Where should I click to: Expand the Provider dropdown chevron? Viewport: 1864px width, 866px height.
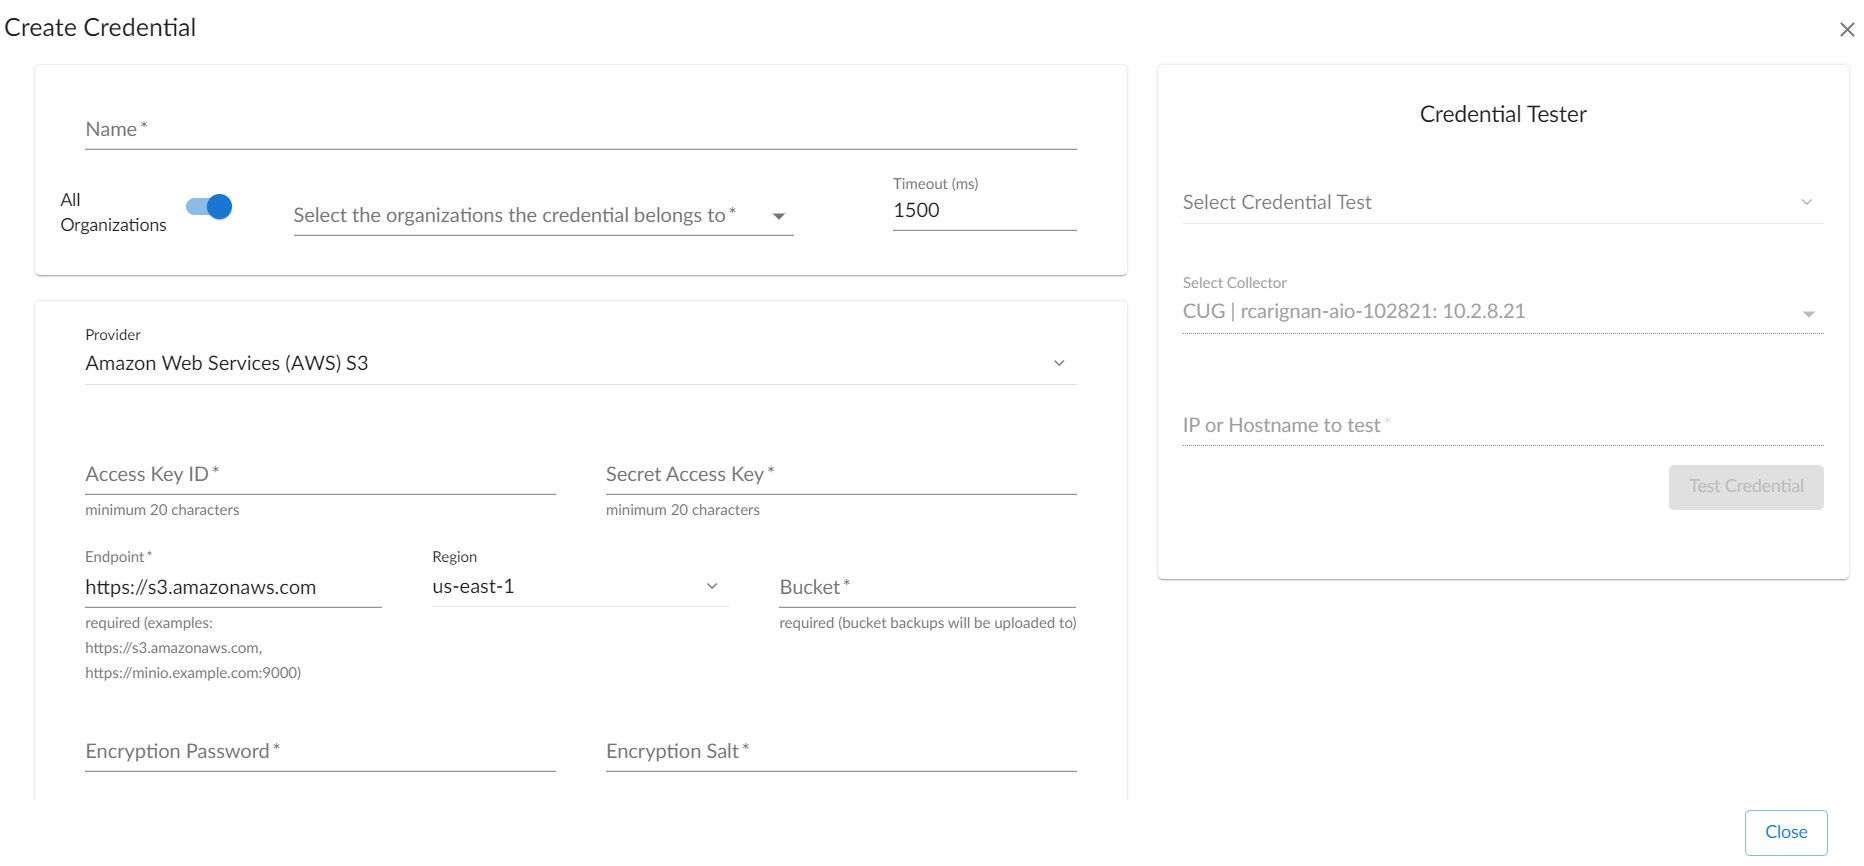pos(1059,363)
